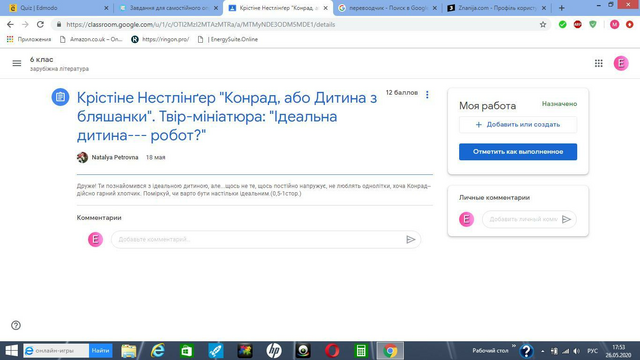Reload the page with the refresh icon
The height and width of the screenshot is (360, 640).
[x=40, y=24]
